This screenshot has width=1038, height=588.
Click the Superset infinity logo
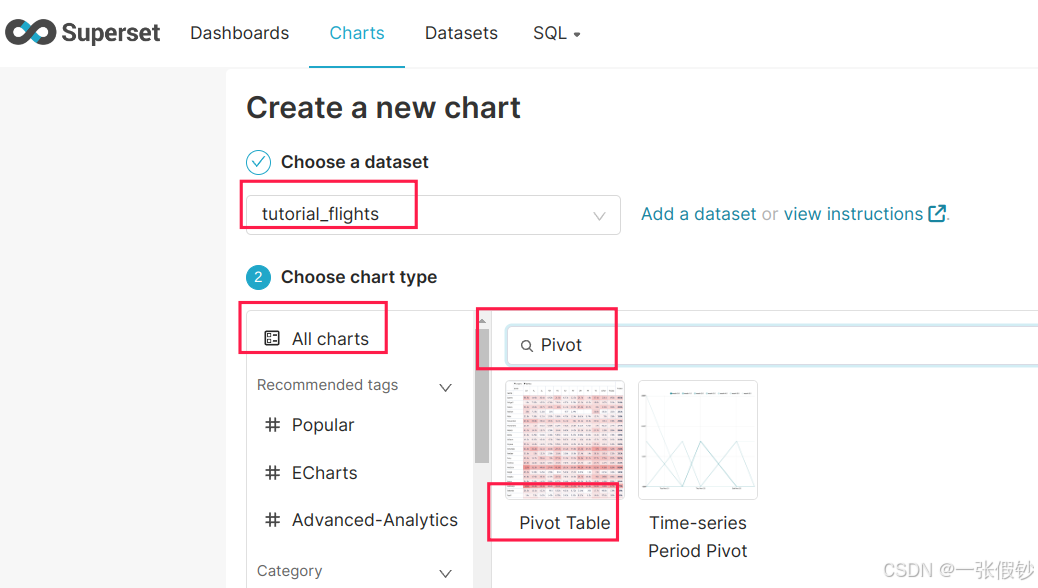[x=31, y=33]
